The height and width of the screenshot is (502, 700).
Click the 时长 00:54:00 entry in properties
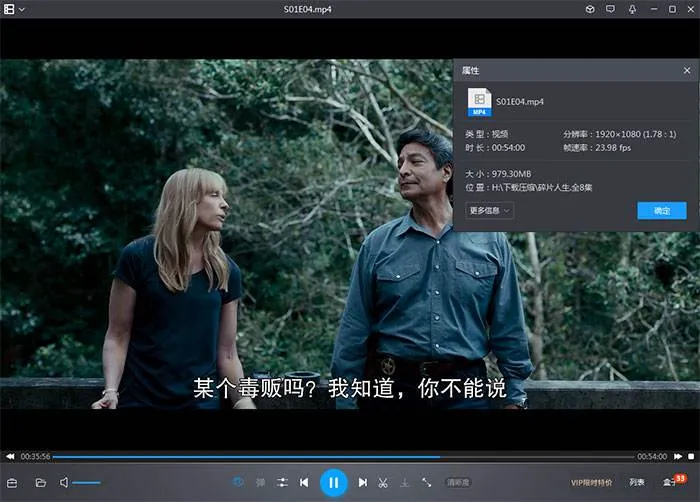495,148
